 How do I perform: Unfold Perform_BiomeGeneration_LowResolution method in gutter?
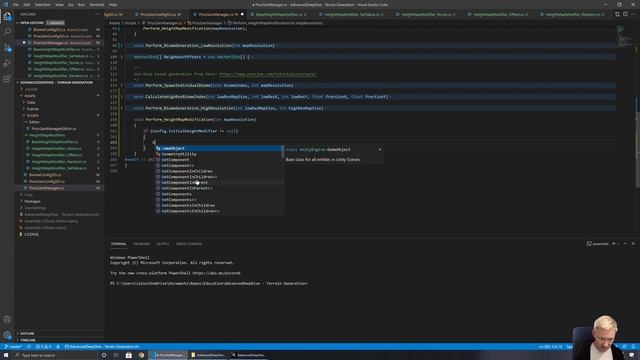[122, 46]
